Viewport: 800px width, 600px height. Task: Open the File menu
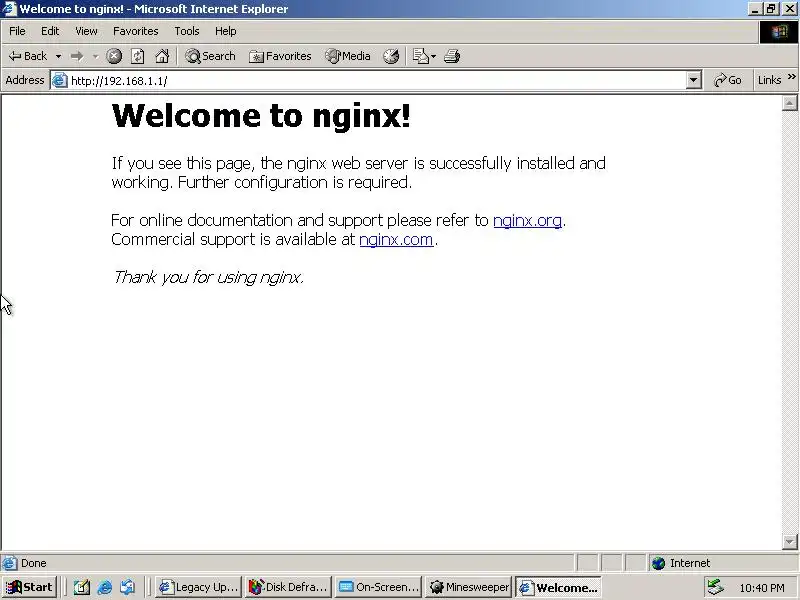click(17, 31)
